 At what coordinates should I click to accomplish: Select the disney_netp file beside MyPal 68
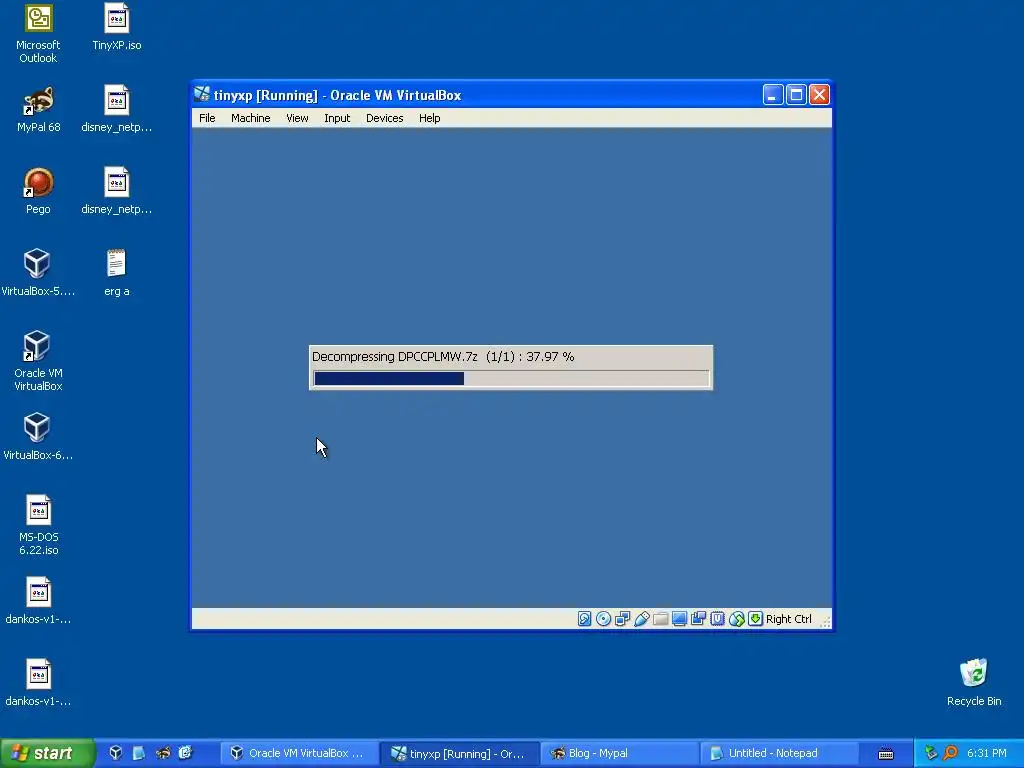pos(116,110)
